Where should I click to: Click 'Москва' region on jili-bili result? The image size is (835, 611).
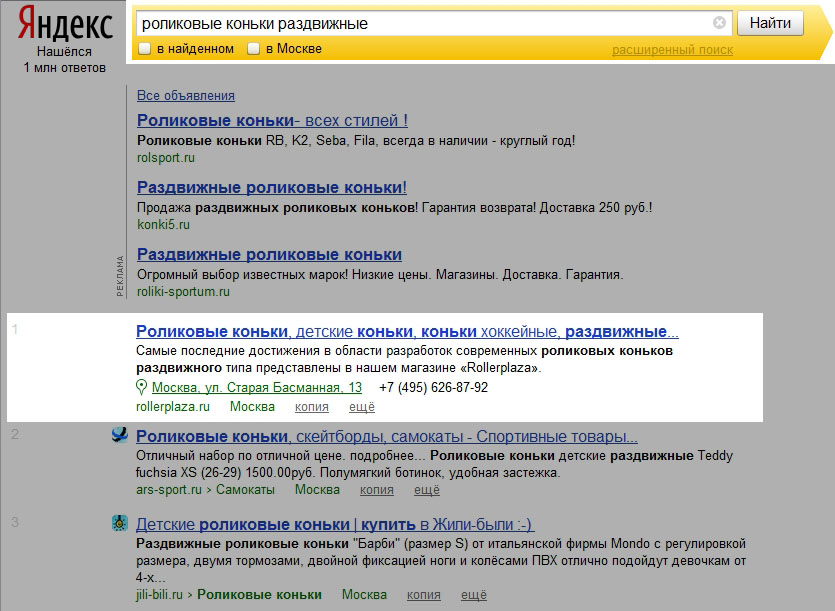coord(364,594)
